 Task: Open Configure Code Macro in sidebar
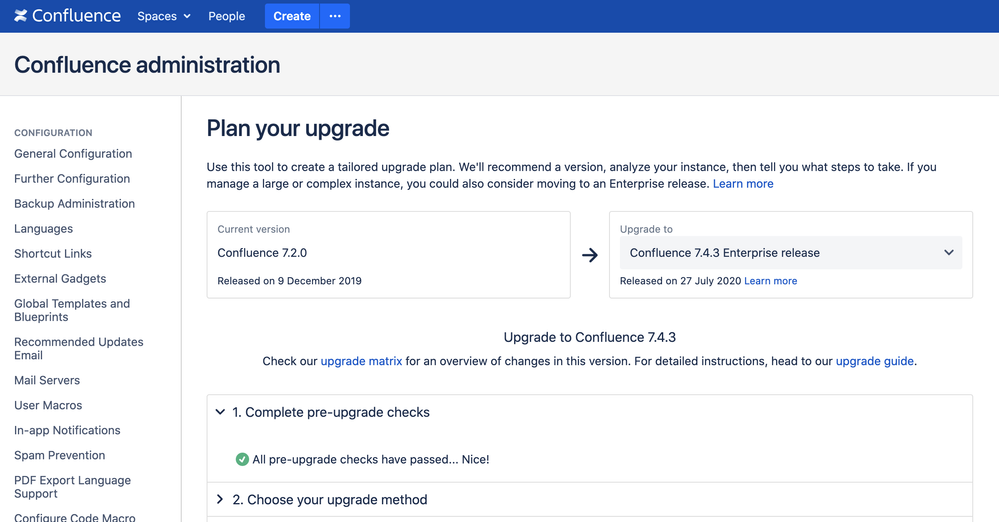(75, 517)
